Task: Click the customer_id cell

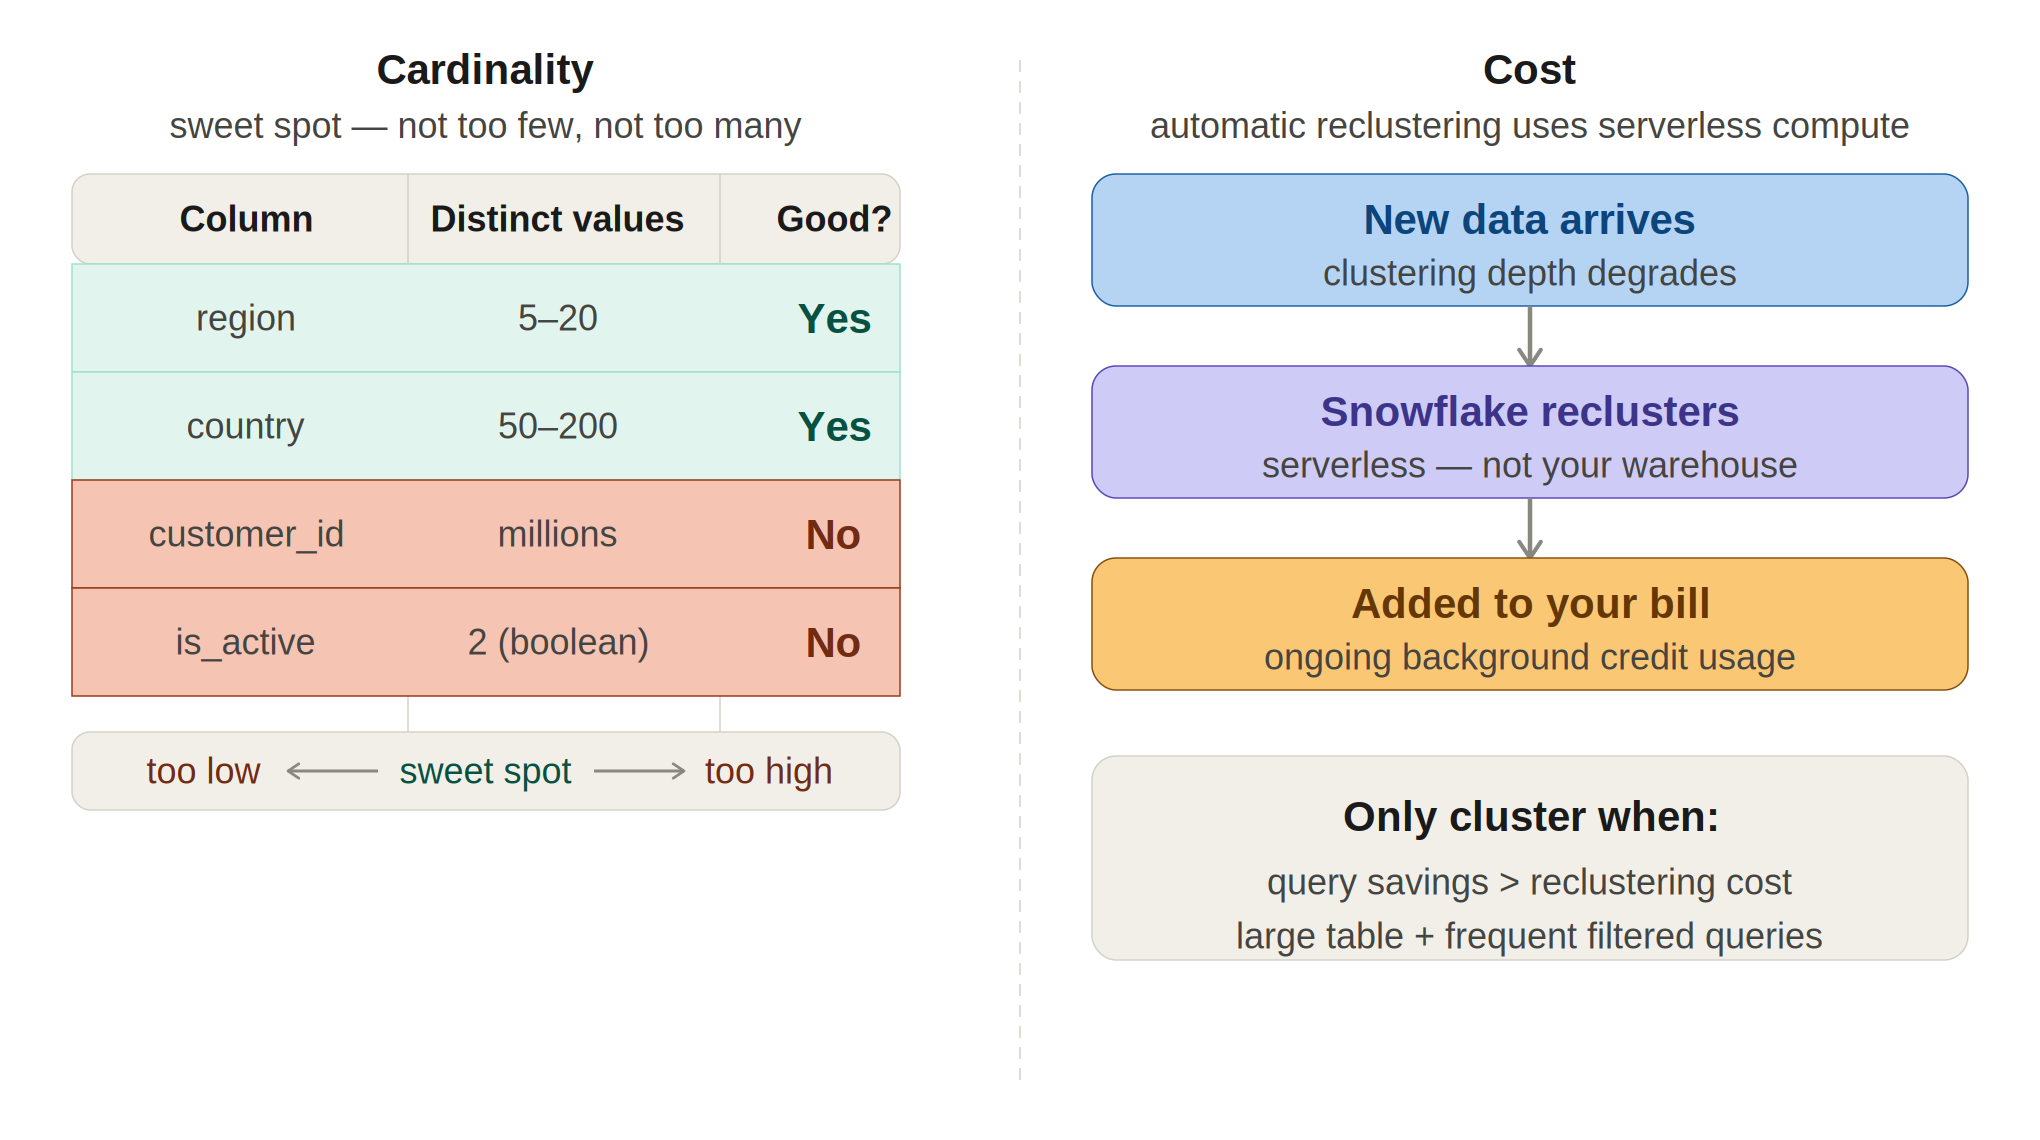Action: pyautogui.click(x=246, y=534)
